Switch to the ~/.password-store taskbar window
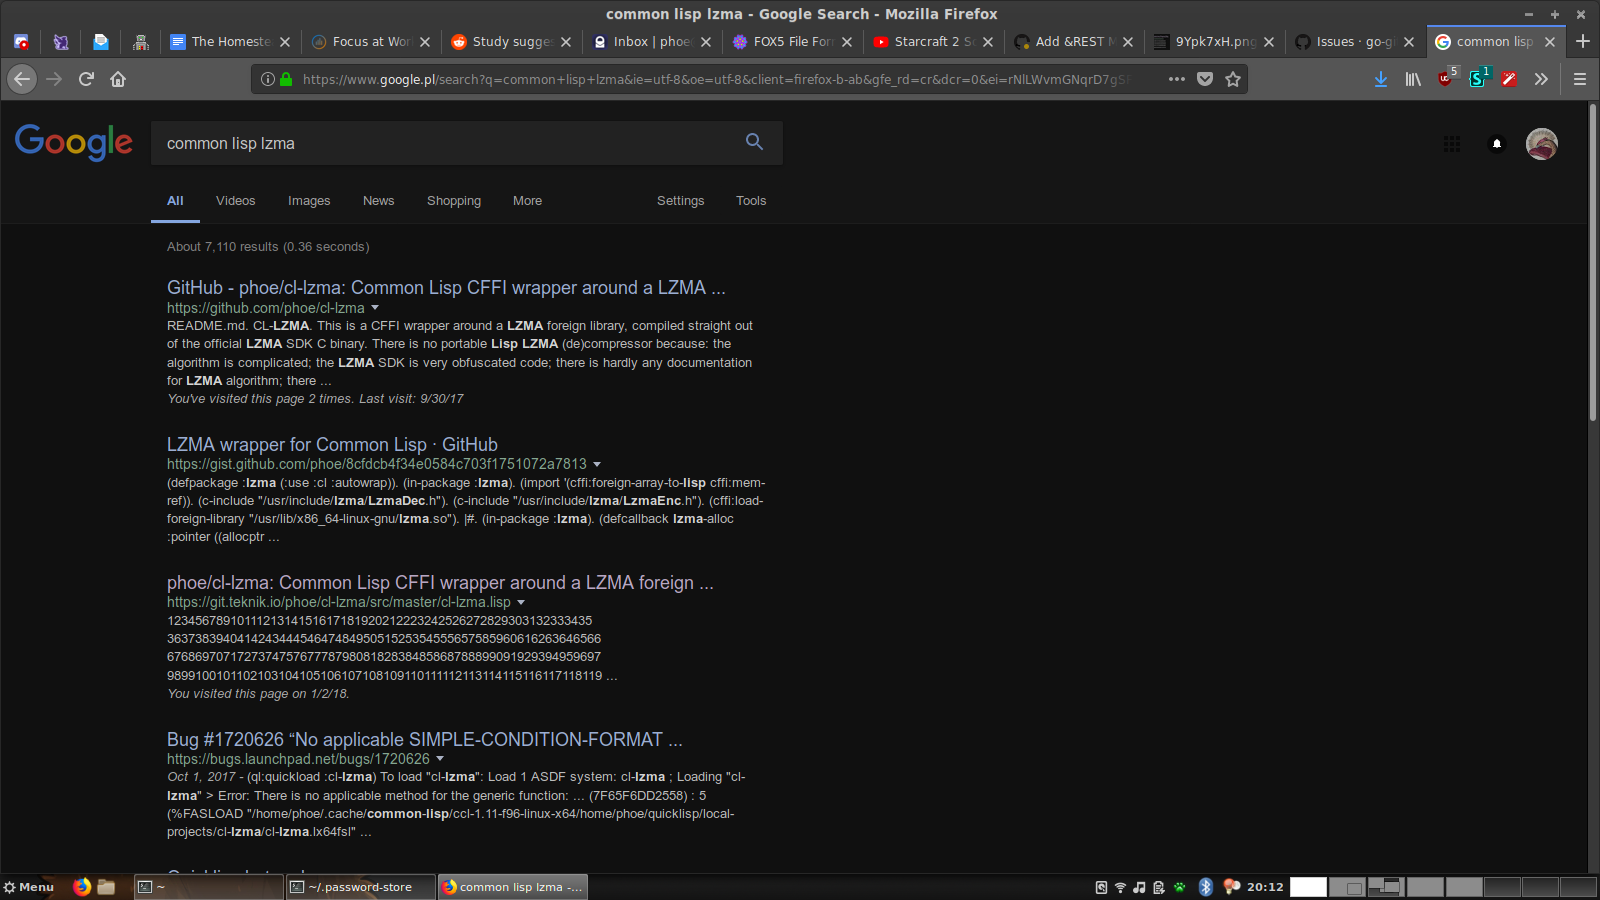The width and height of the screenshot is (1600, 900). click(361, 887)
